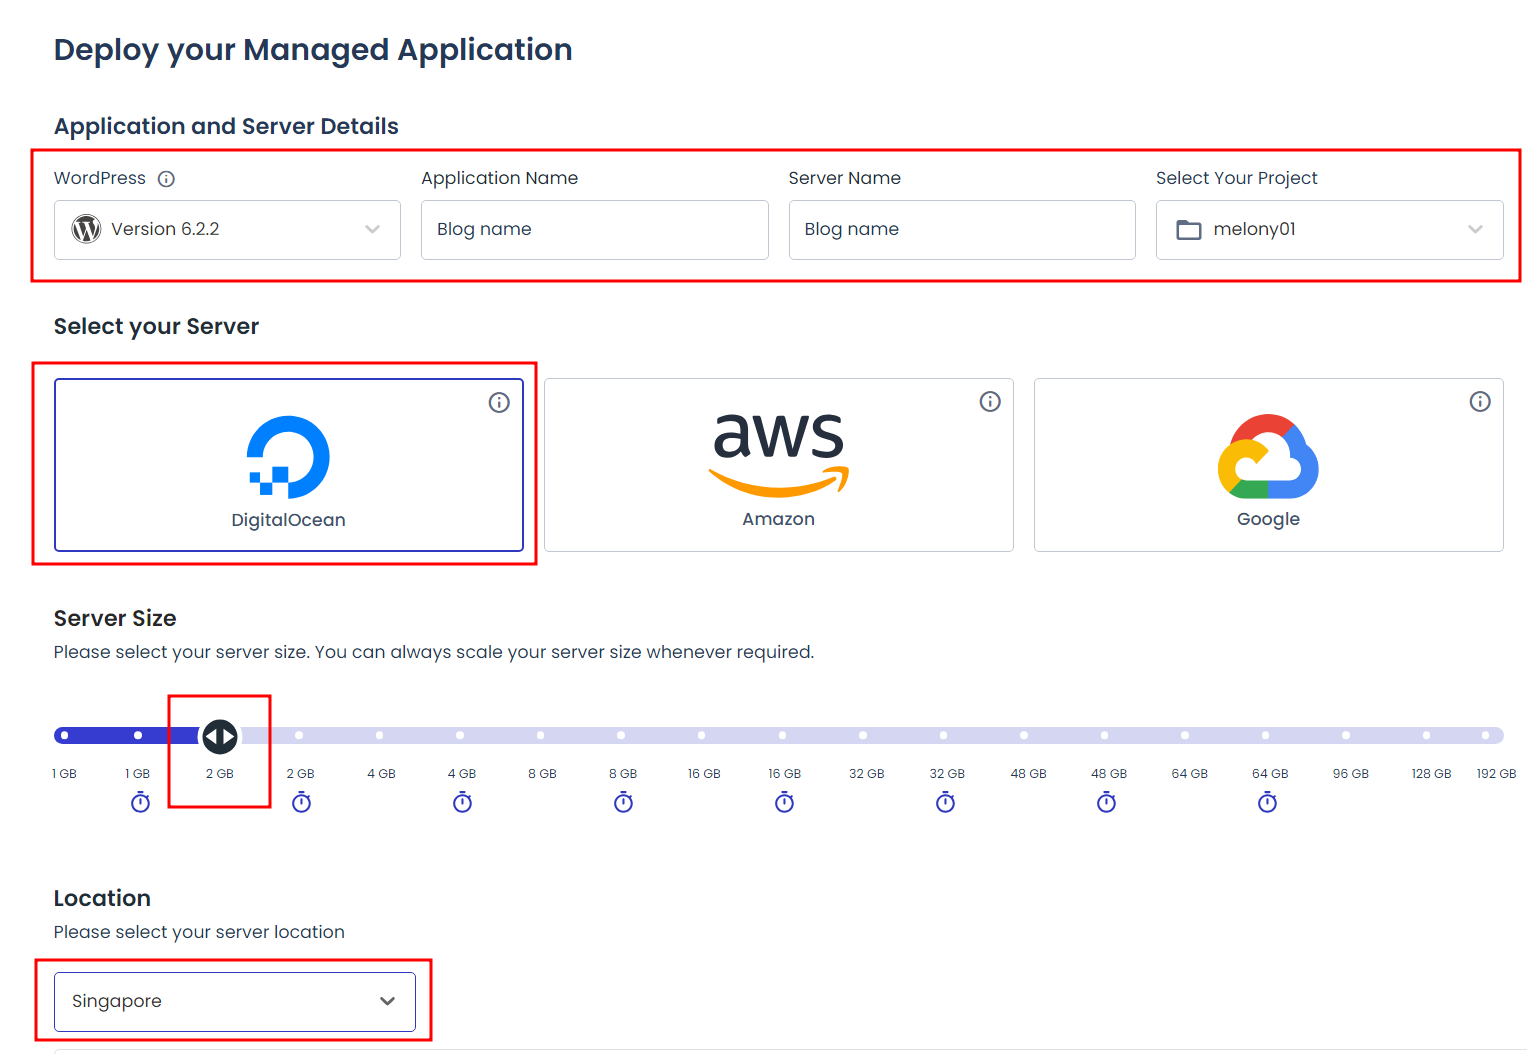The height and width of the screenshot is (1054, 1527).
Task: Click the AWS logo
Action: click(779, 455)
